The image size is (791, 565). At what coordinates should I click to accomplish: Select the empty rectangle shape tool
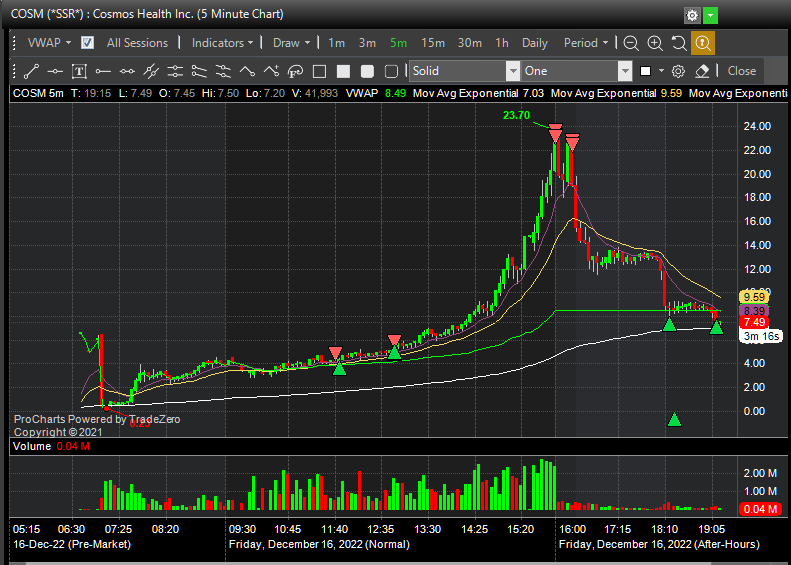pyautogui.click(x=319, y=71)
